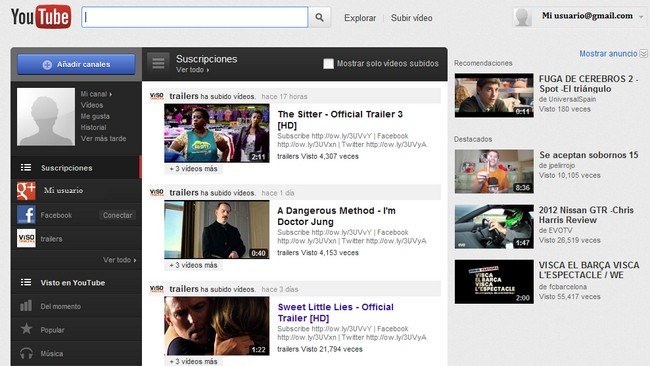Open the Explorar menu item

tap(360, 18)
